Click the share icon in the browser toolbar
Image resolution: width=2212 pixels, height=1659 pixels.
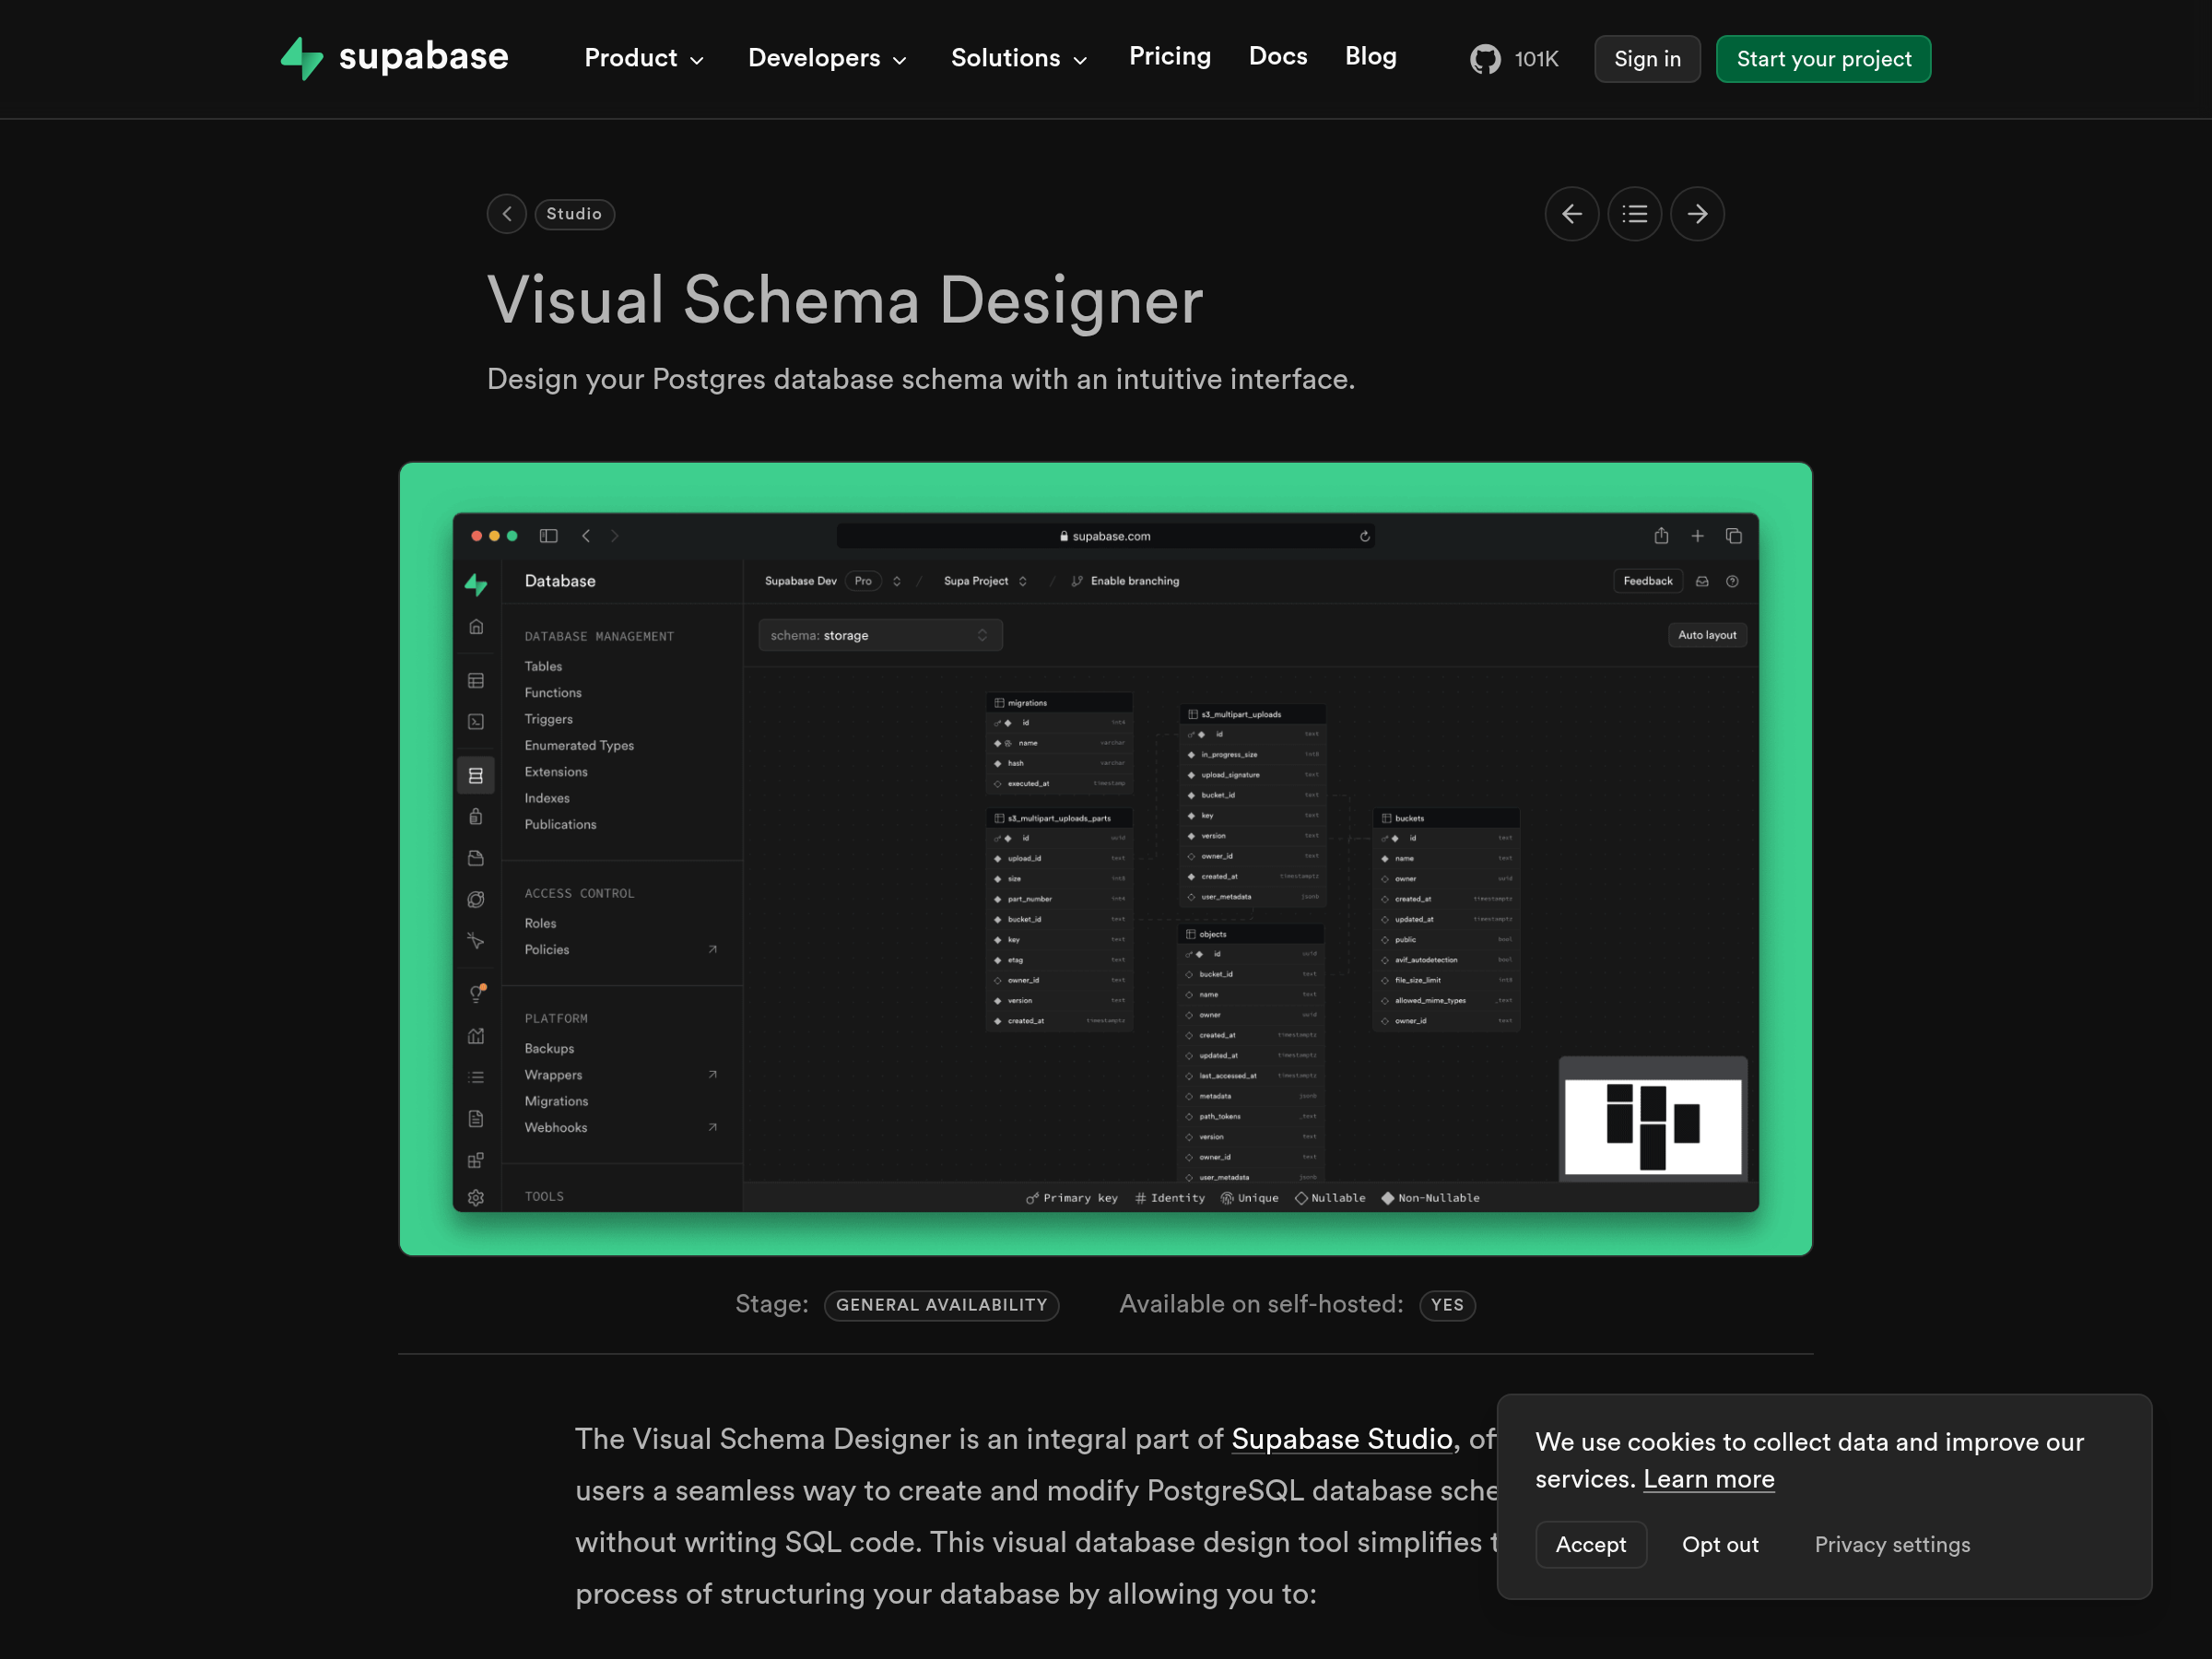pyautogui.click(x=1661, y=536)
